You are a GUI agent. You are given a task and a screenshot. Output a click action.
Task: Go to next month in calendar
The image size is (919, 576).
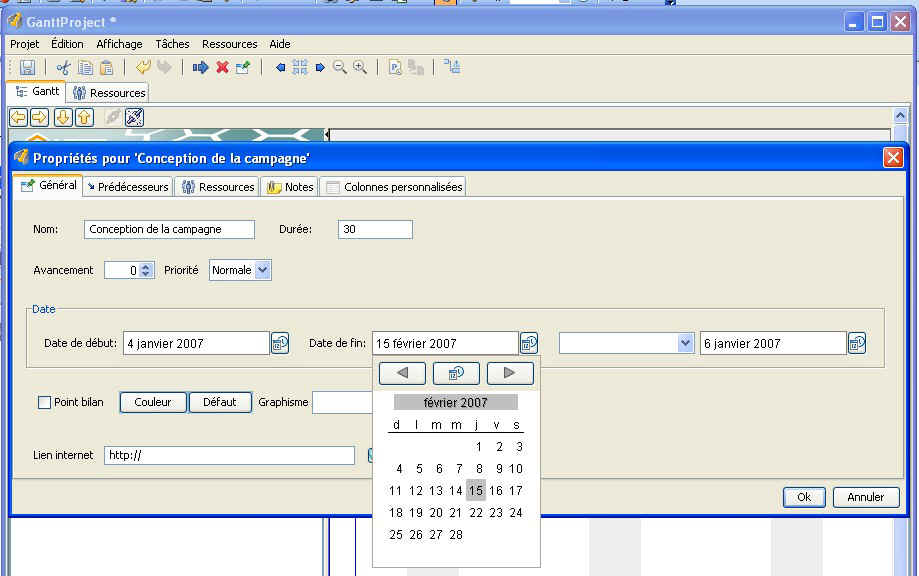pyautogui.click(x=510, y=373)
